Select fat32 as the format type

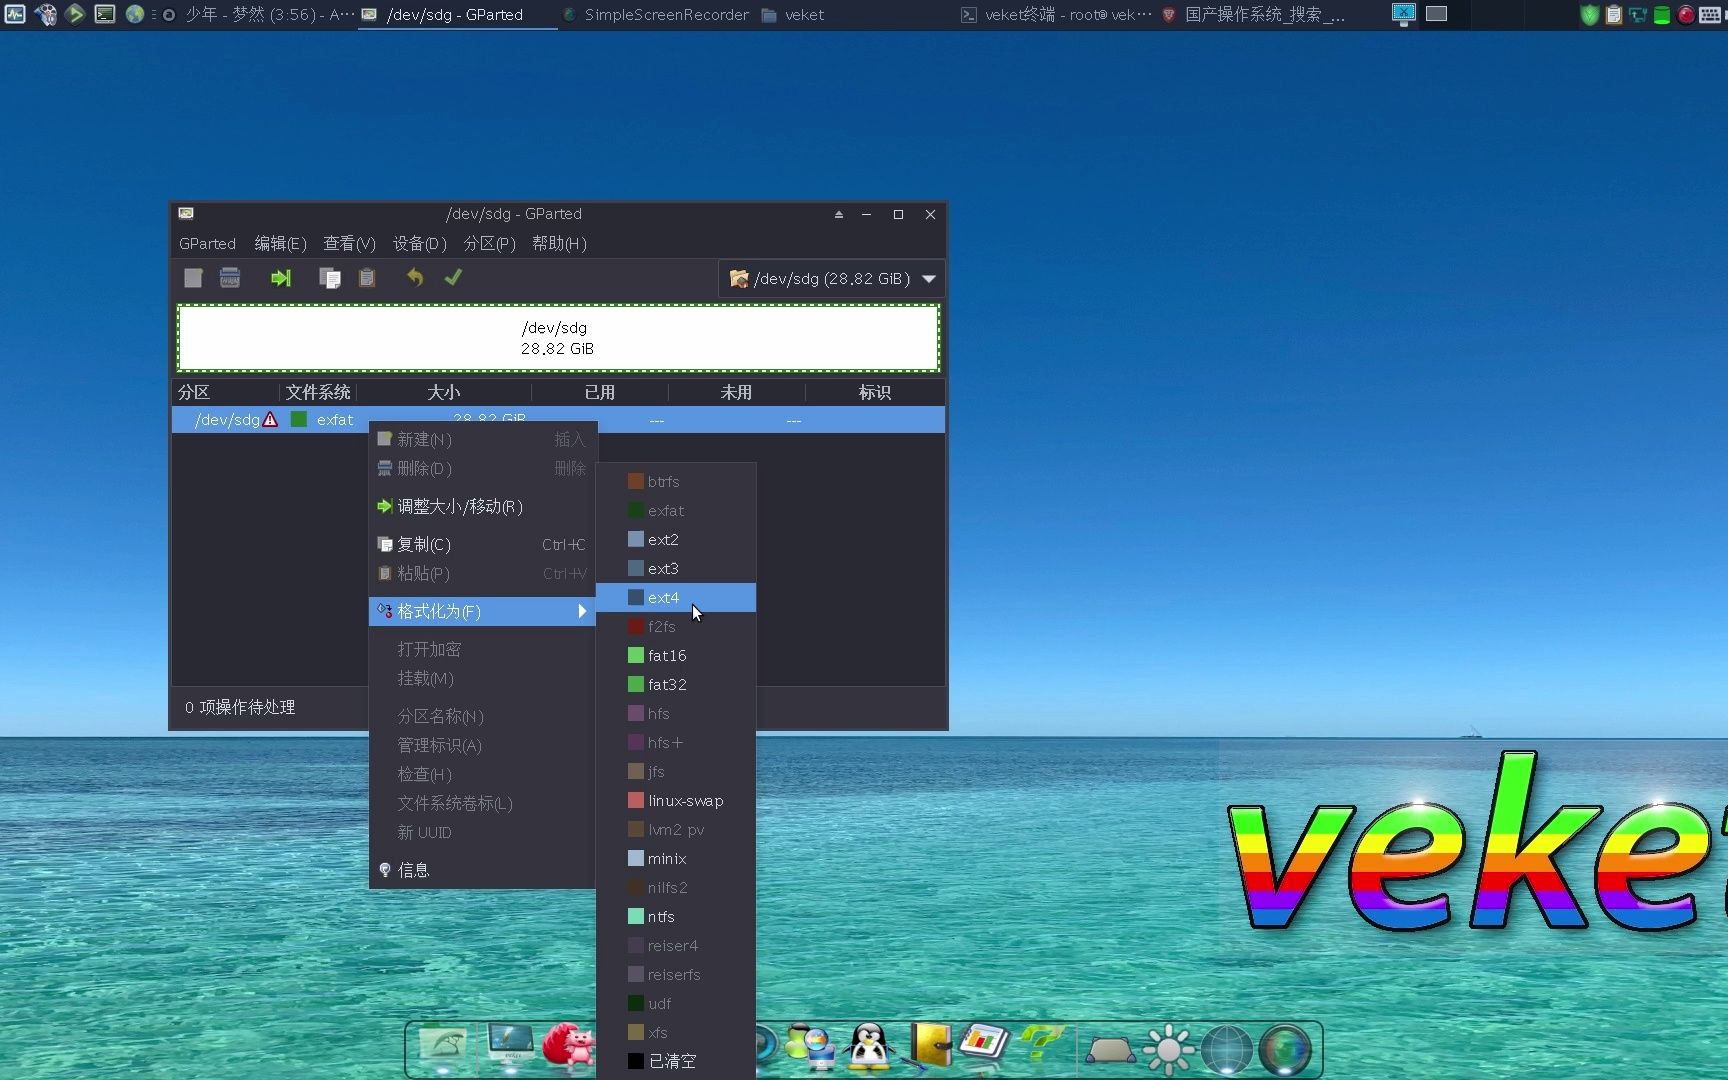tap(676, 685)
